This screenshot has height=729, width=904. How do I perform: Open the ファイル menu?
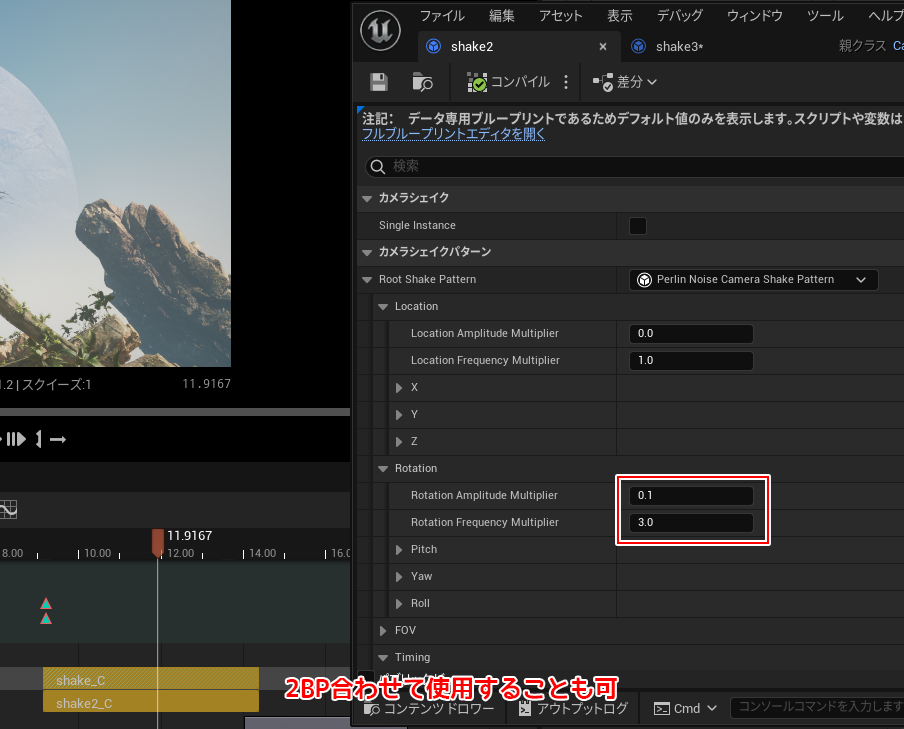pyautogui.click(x=441, y=16)
